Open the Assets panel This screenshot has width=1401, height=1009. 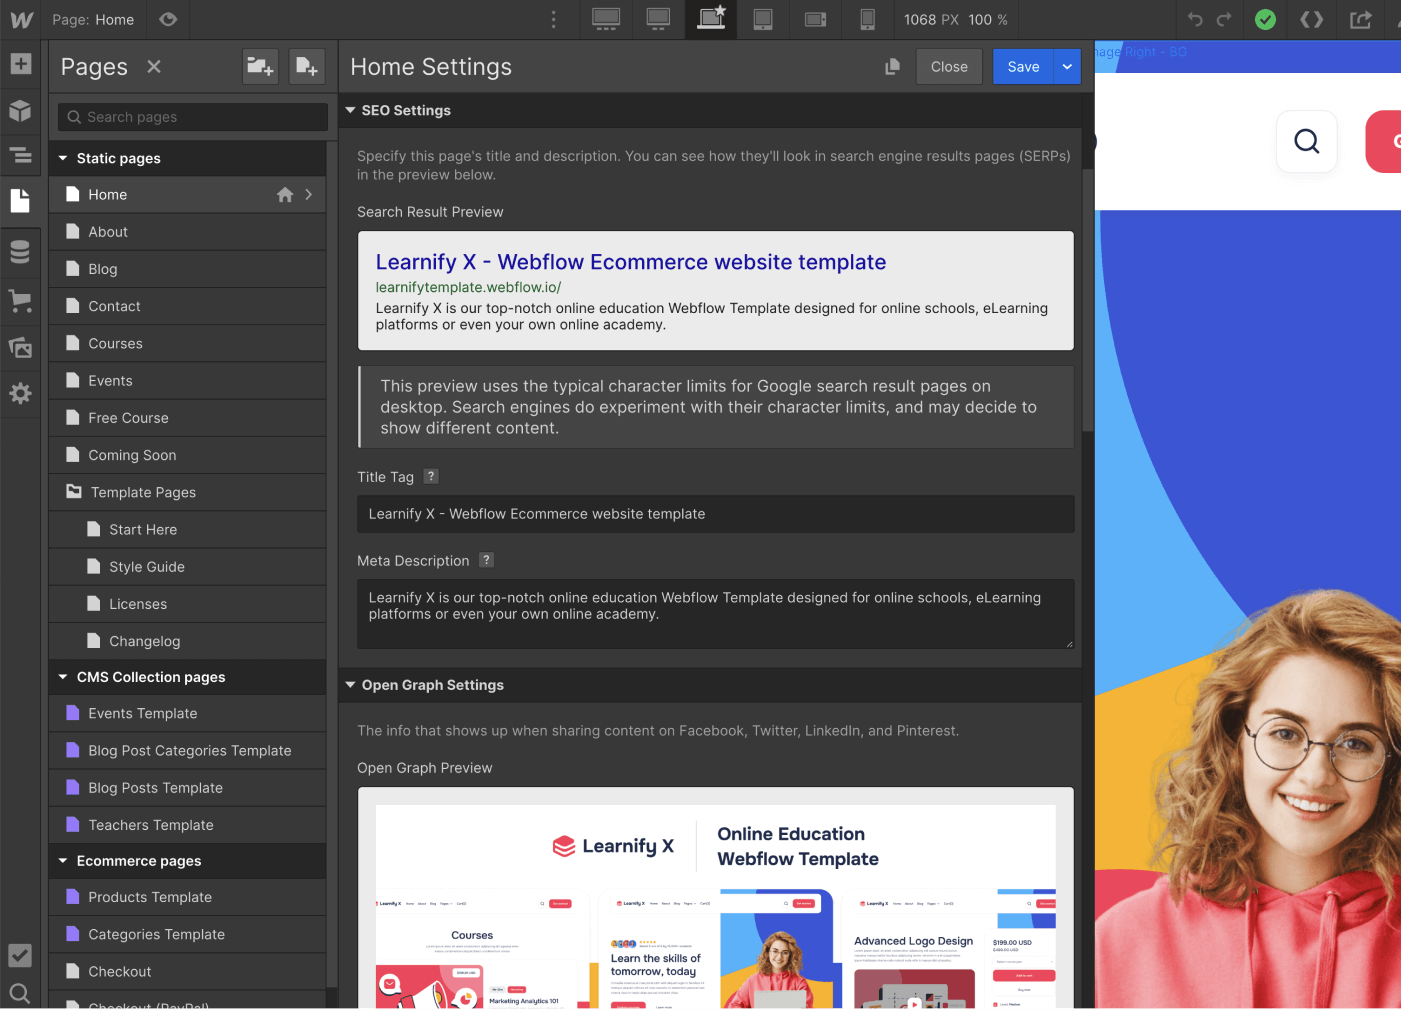pos(21,347)
